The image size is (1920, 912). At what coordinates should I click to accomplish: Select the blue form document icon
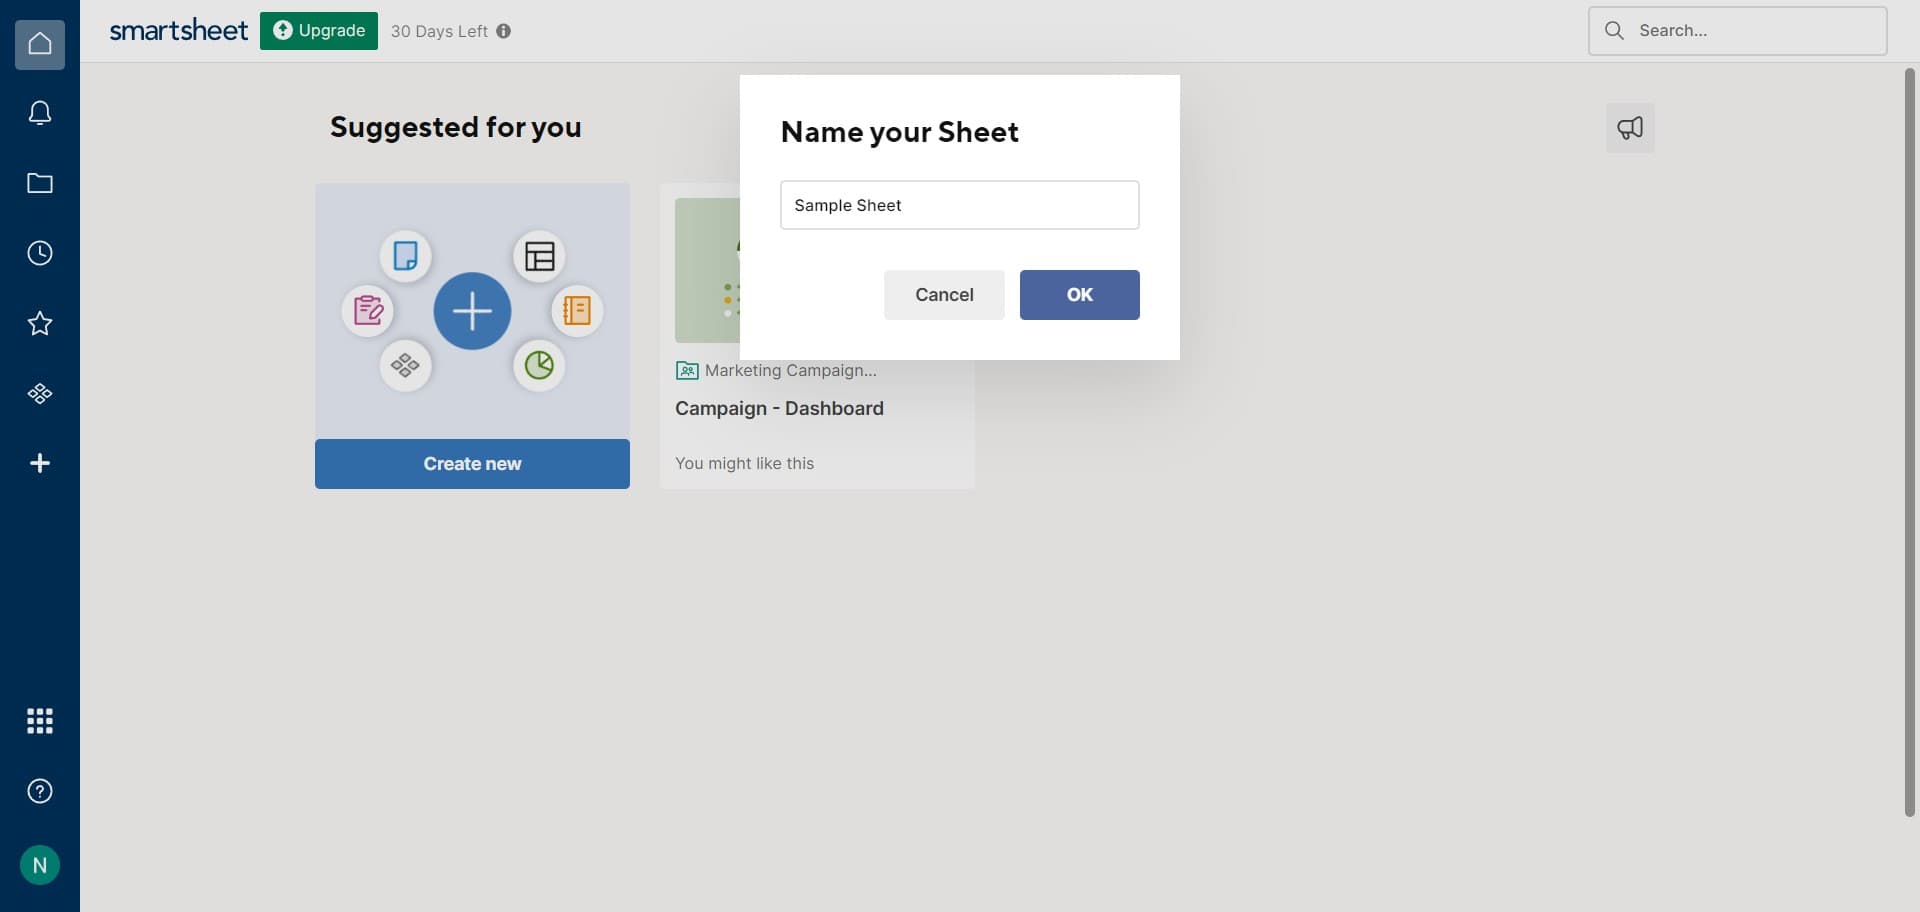[x=406, y=256]
